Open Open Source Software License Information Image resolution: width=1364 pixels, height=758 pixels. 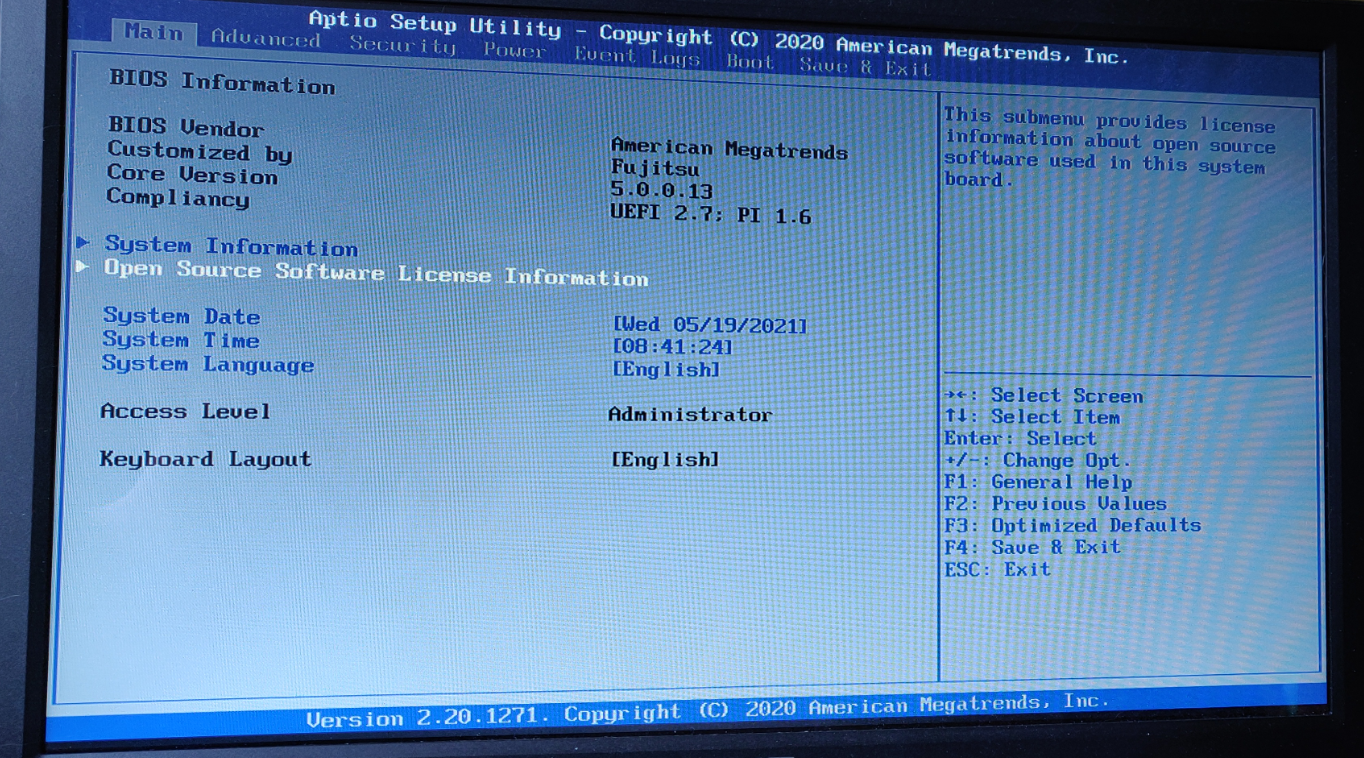376,273
